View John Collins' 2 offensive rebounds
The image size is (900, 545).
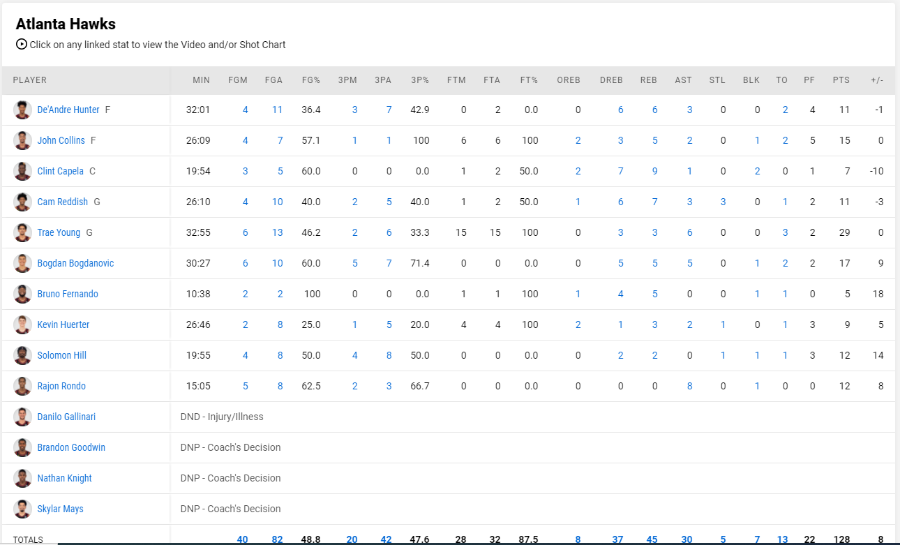tap(578, 141)
